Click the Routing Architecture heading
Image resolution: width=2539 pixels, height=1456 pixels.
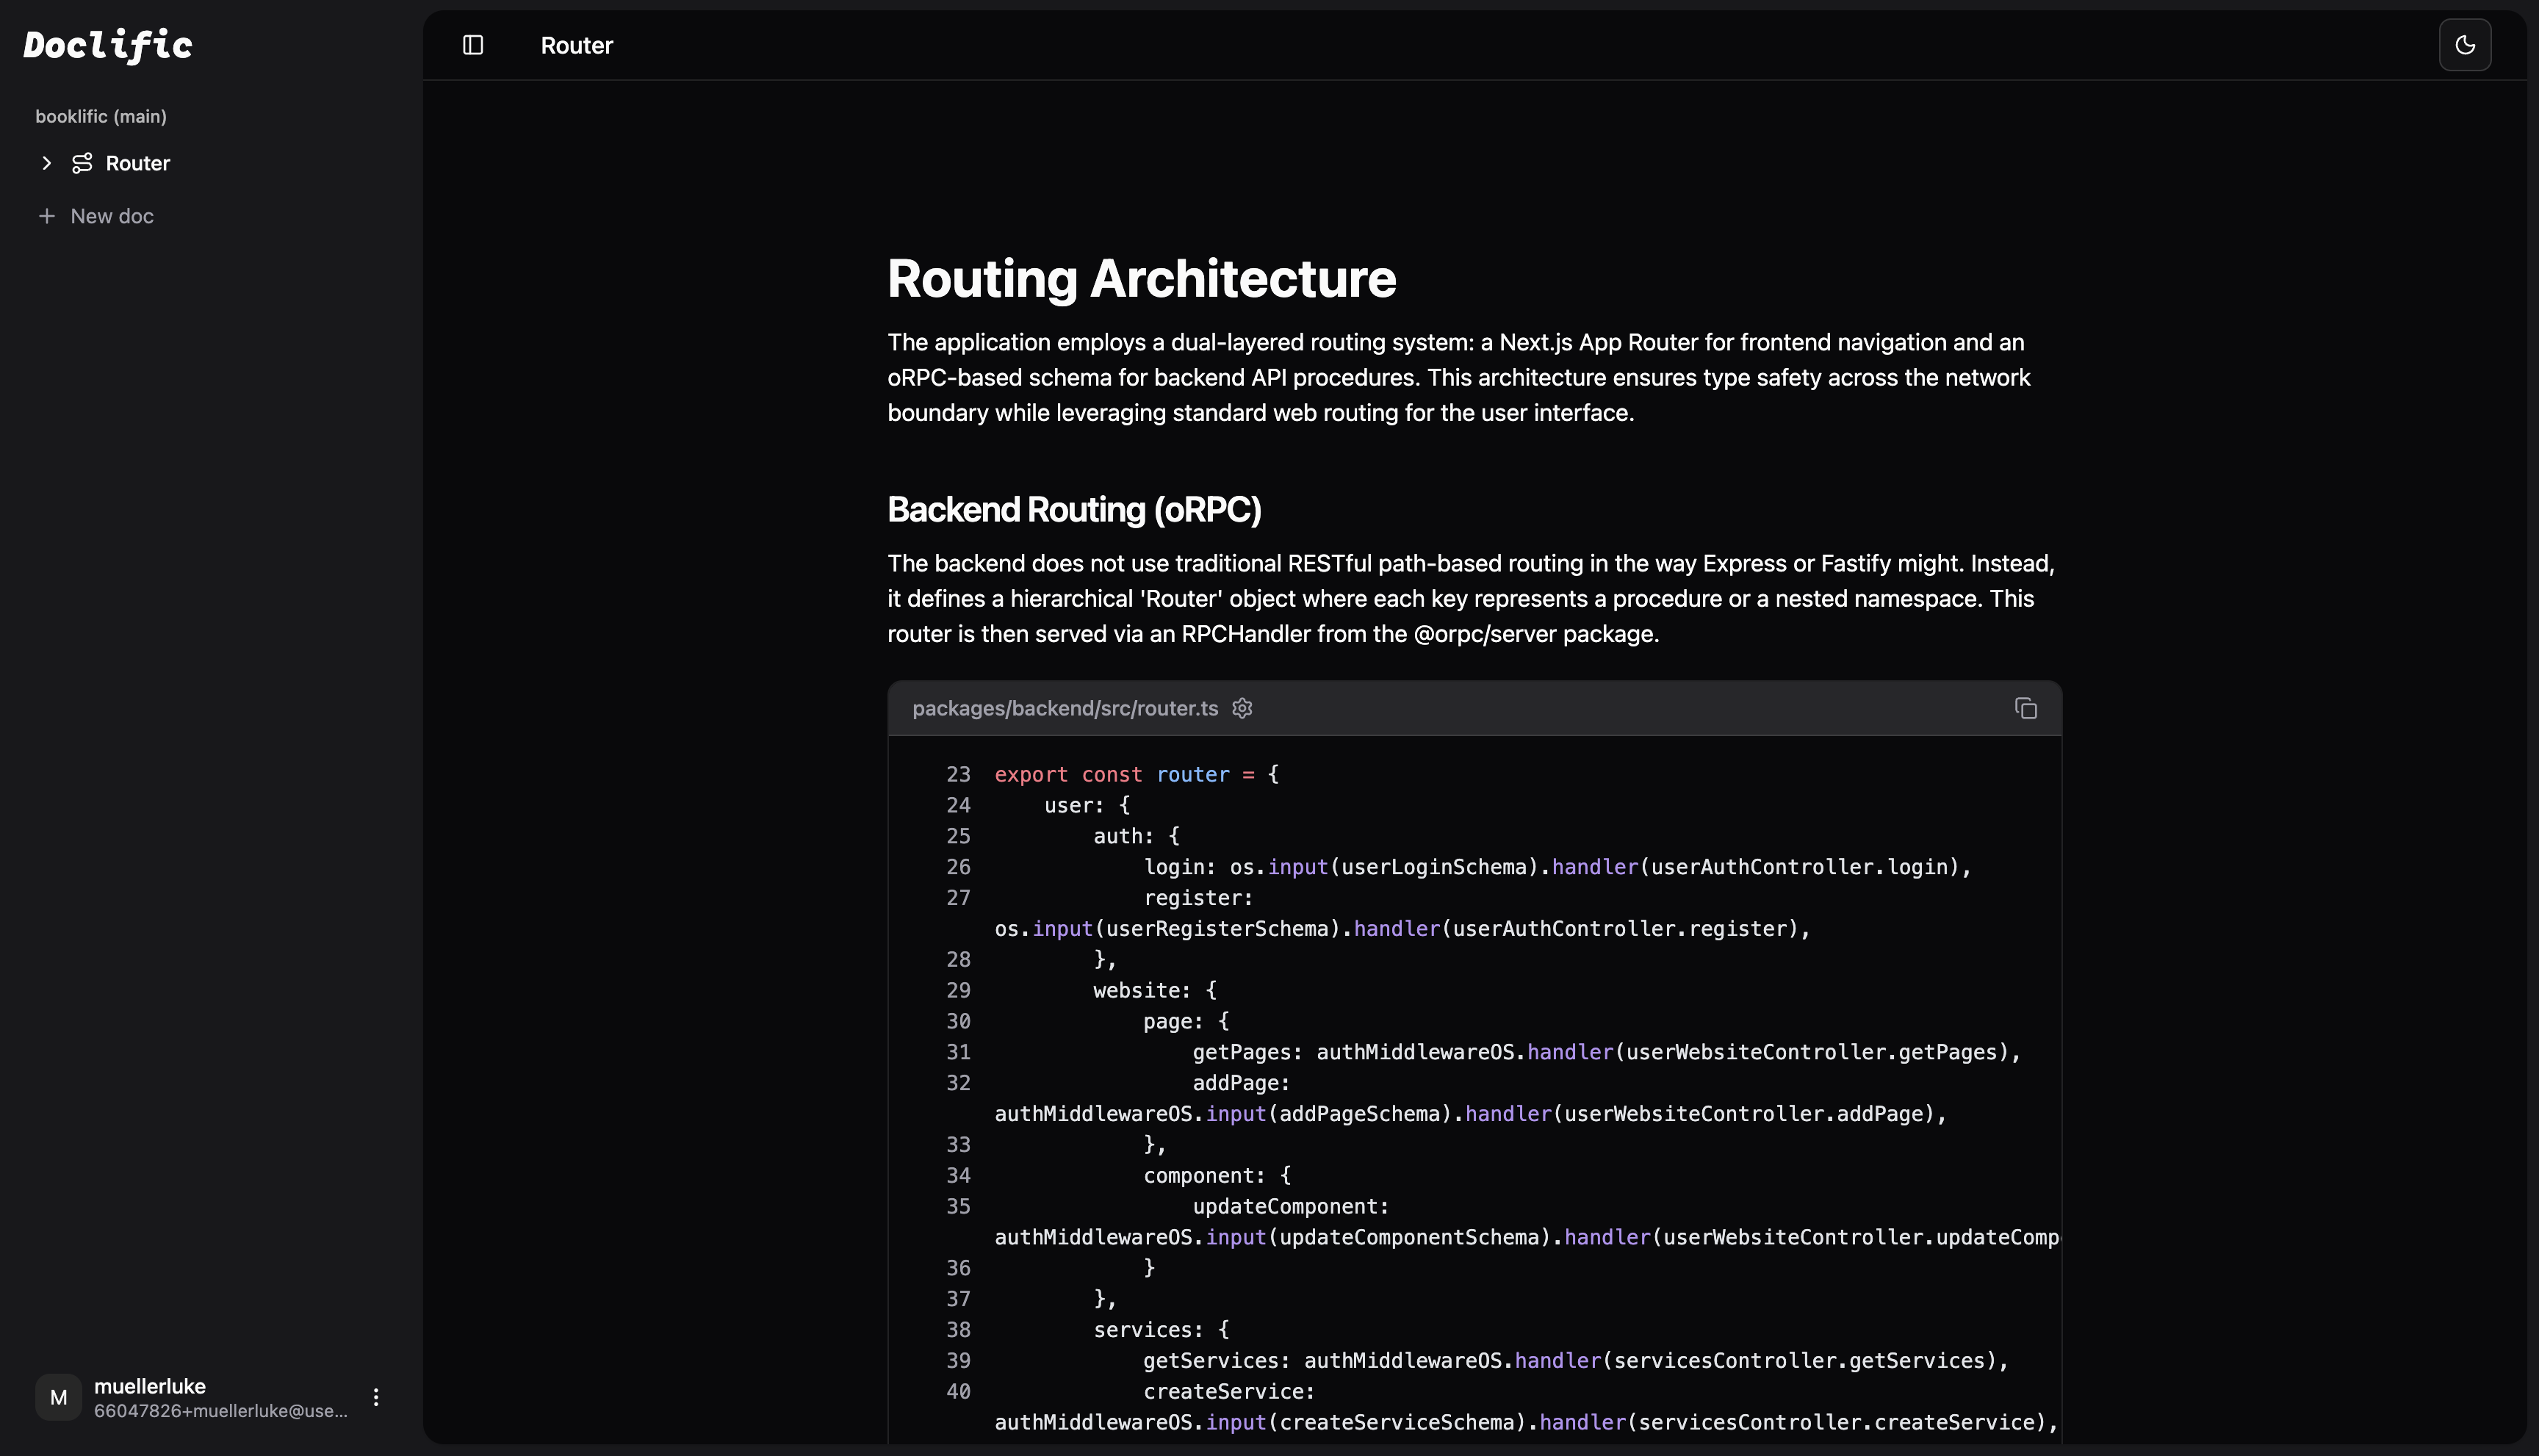[1141, 278]
